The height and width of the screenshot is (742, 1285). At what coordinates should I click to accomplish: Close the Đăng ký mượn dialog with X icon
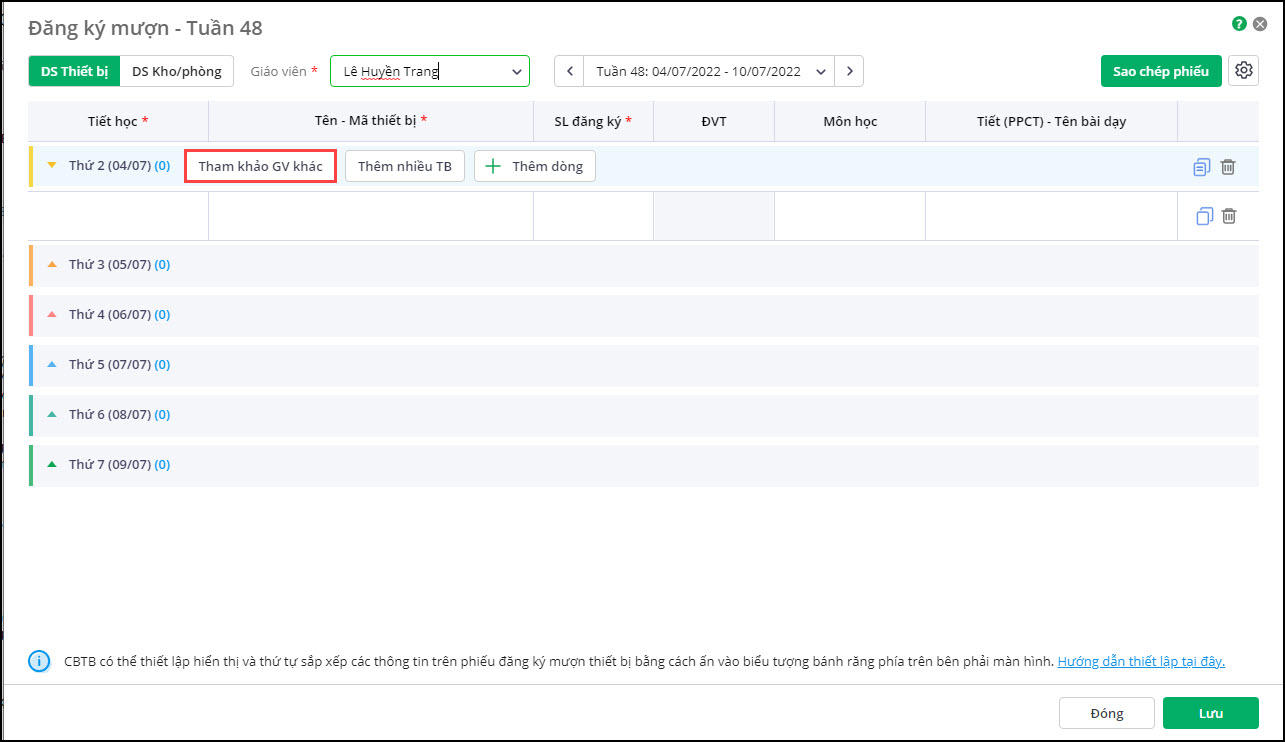[x=1260, y=24]
